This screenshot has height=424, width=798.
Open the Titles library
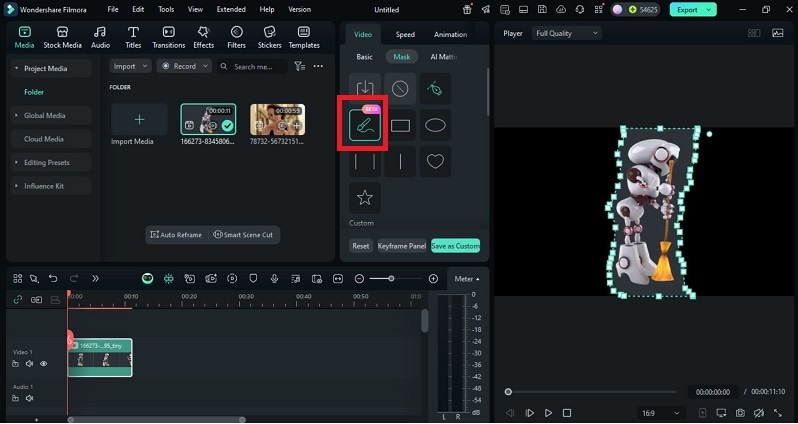click(x=133, y=38)
